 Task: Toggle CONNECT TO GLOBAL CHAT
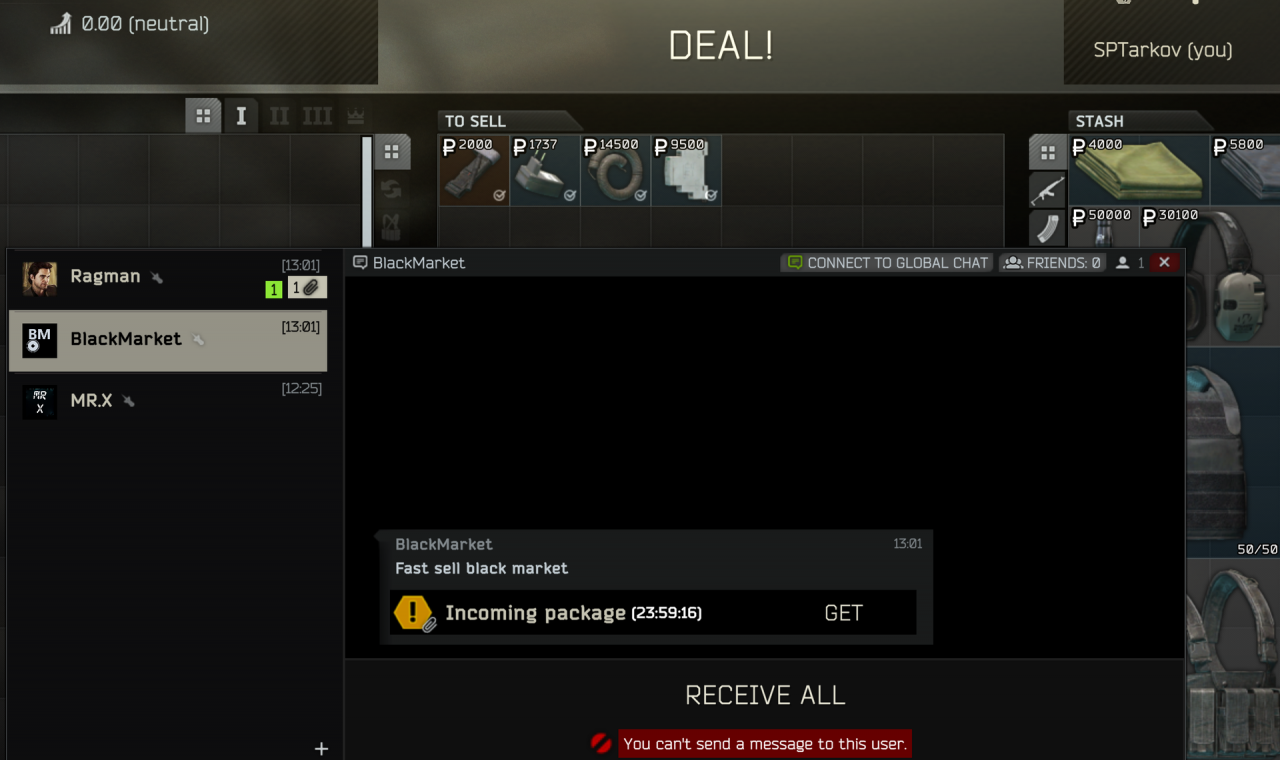[x=886, y=263]
